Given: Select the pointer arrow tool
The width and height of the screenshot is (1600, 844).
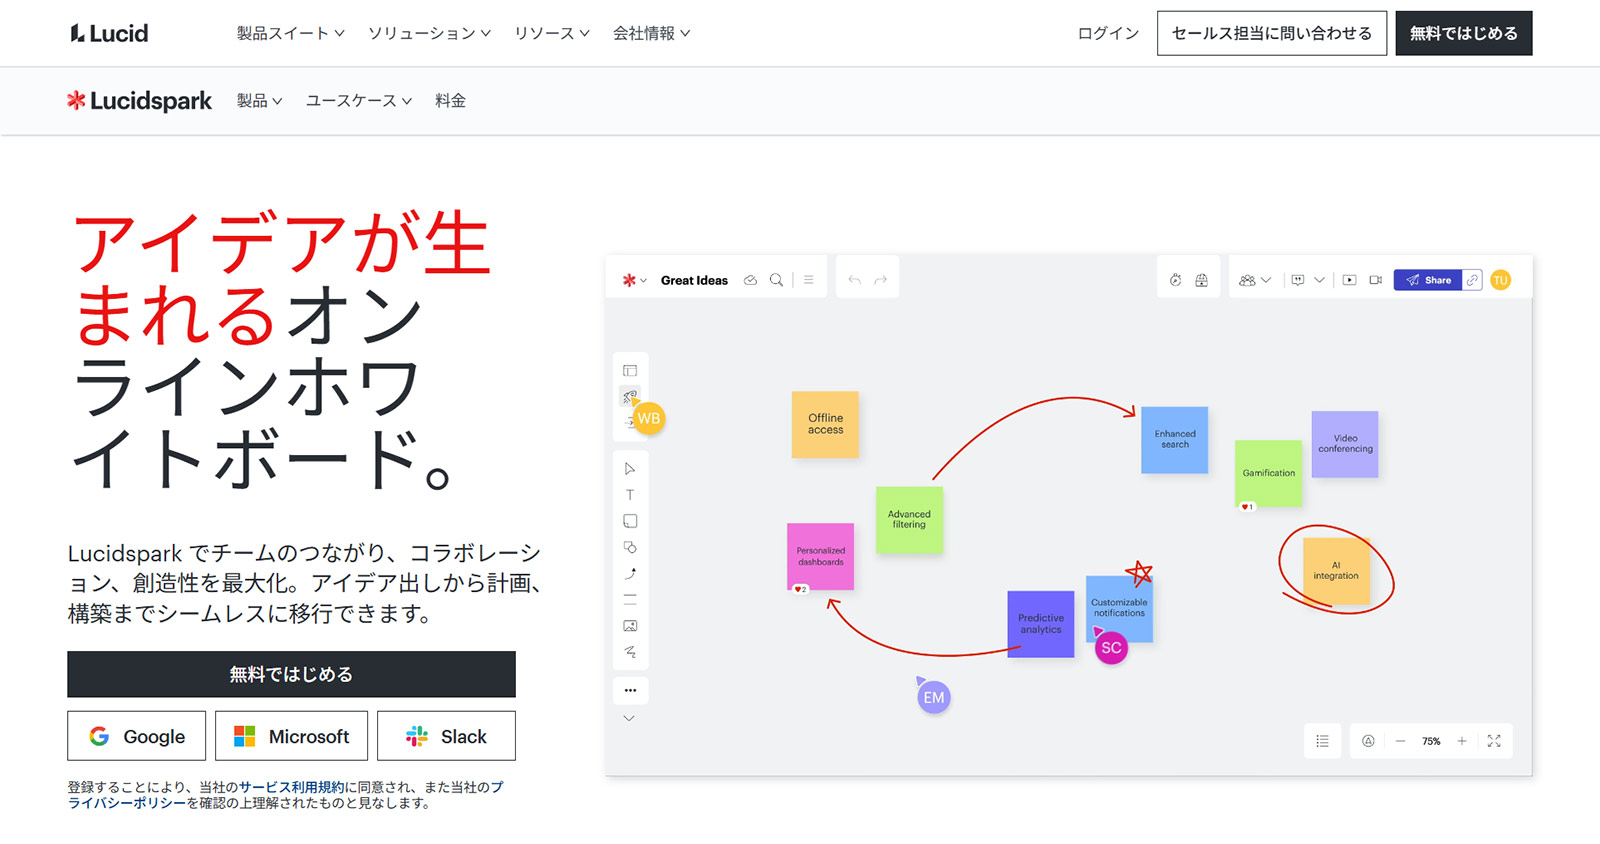Looking at the screenshot, I should (630, 468).
